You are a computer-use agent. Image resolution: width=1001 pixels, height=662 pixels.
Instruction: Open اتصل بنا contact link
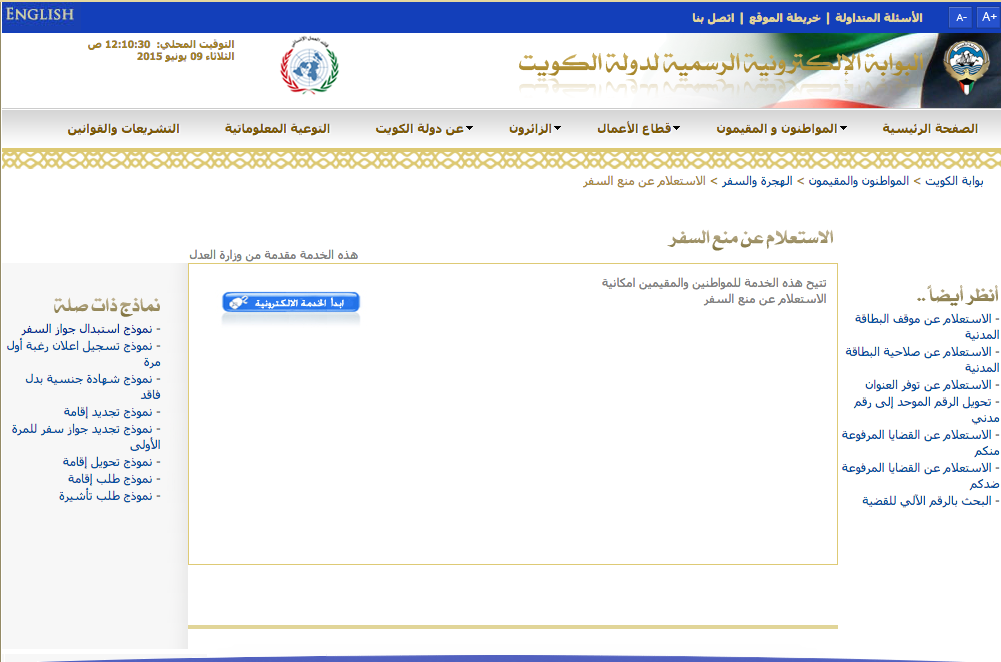[713, 18]
